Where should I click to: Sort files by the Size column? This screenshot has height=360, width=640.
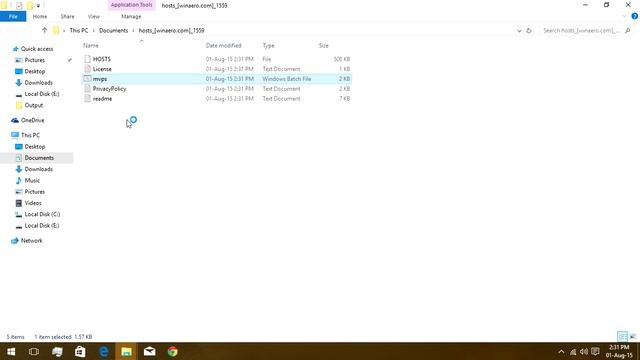(324, 46)
